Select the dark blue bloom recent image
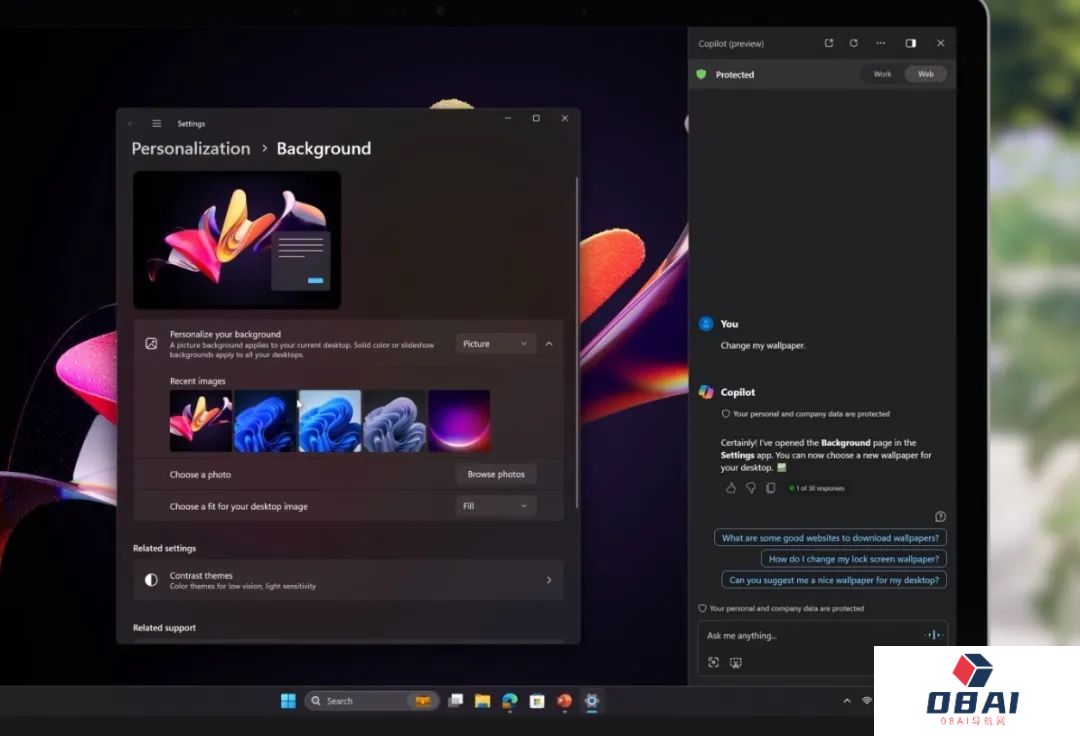Screen dimensions: 1080x736 (x=265, y=421)
